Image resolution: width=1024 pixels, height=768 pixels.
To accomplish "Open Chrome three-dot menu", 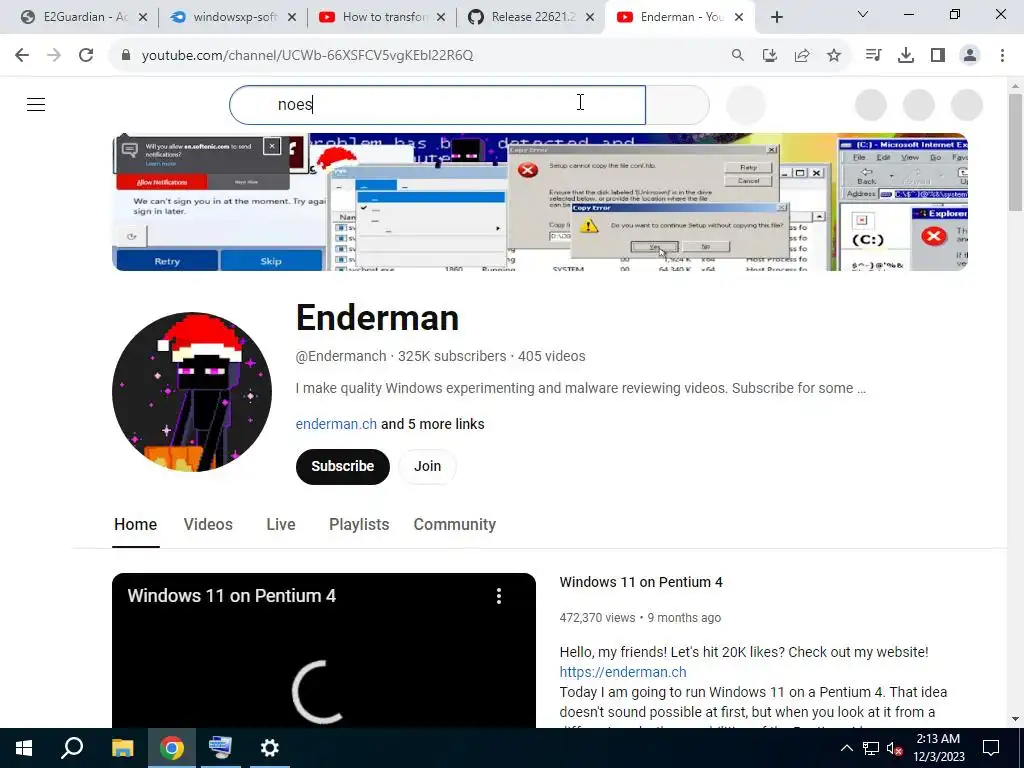I will (x=1002, y=55).
